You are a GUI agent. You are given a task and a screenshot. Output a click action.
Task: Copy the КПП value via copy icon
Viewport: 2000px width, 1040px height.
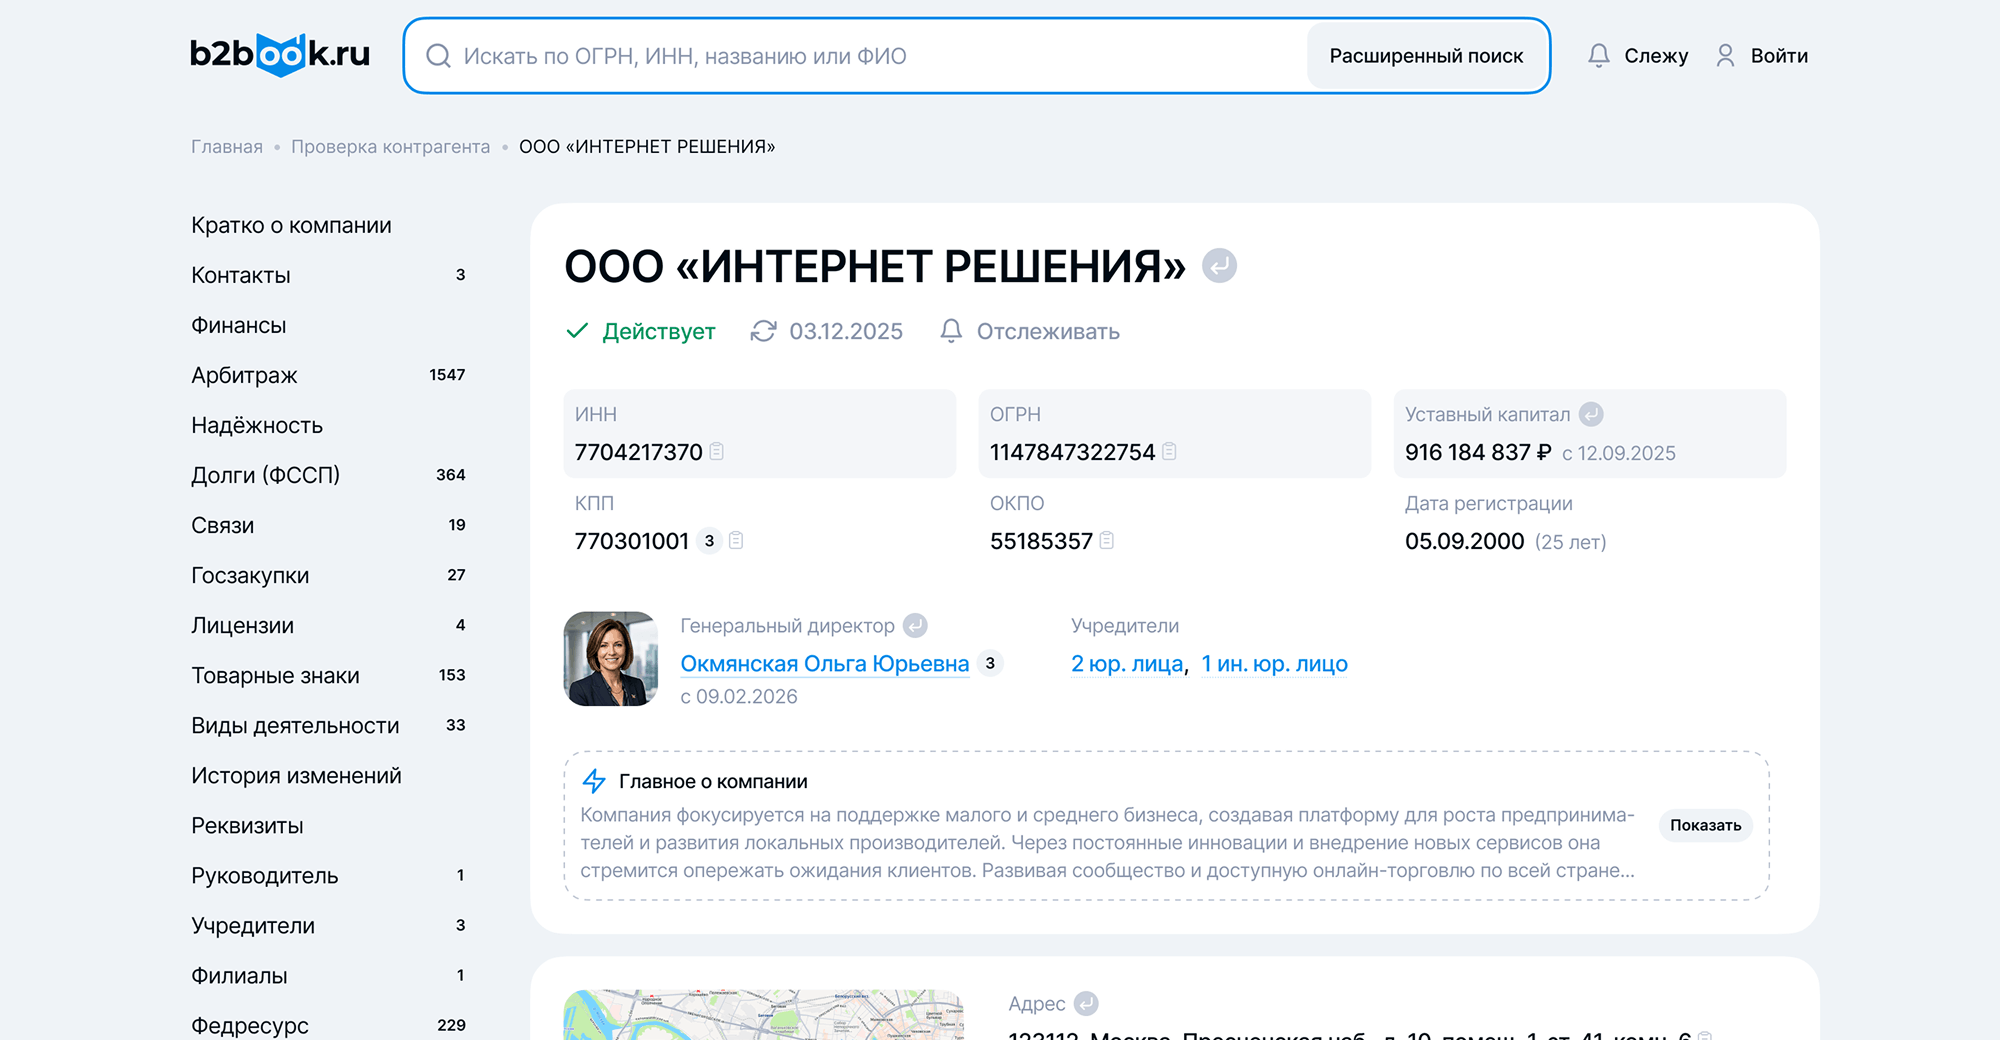(736, 541)
